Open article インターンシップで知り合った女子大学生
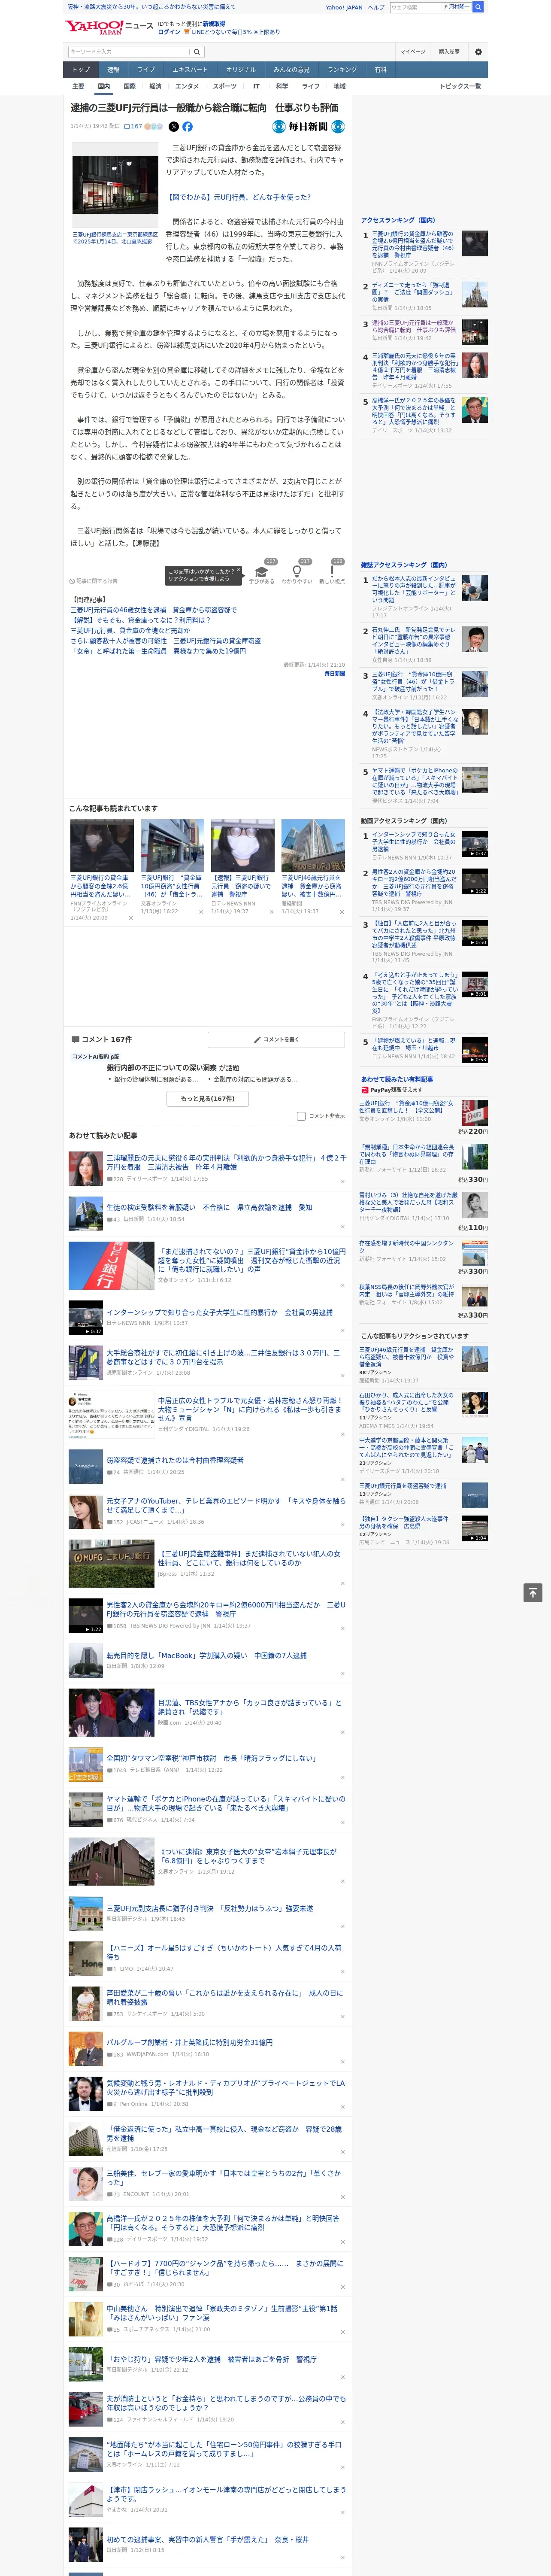This screenshot has width=551, height=2576. pyautogui.click(x=219, y=1312)
